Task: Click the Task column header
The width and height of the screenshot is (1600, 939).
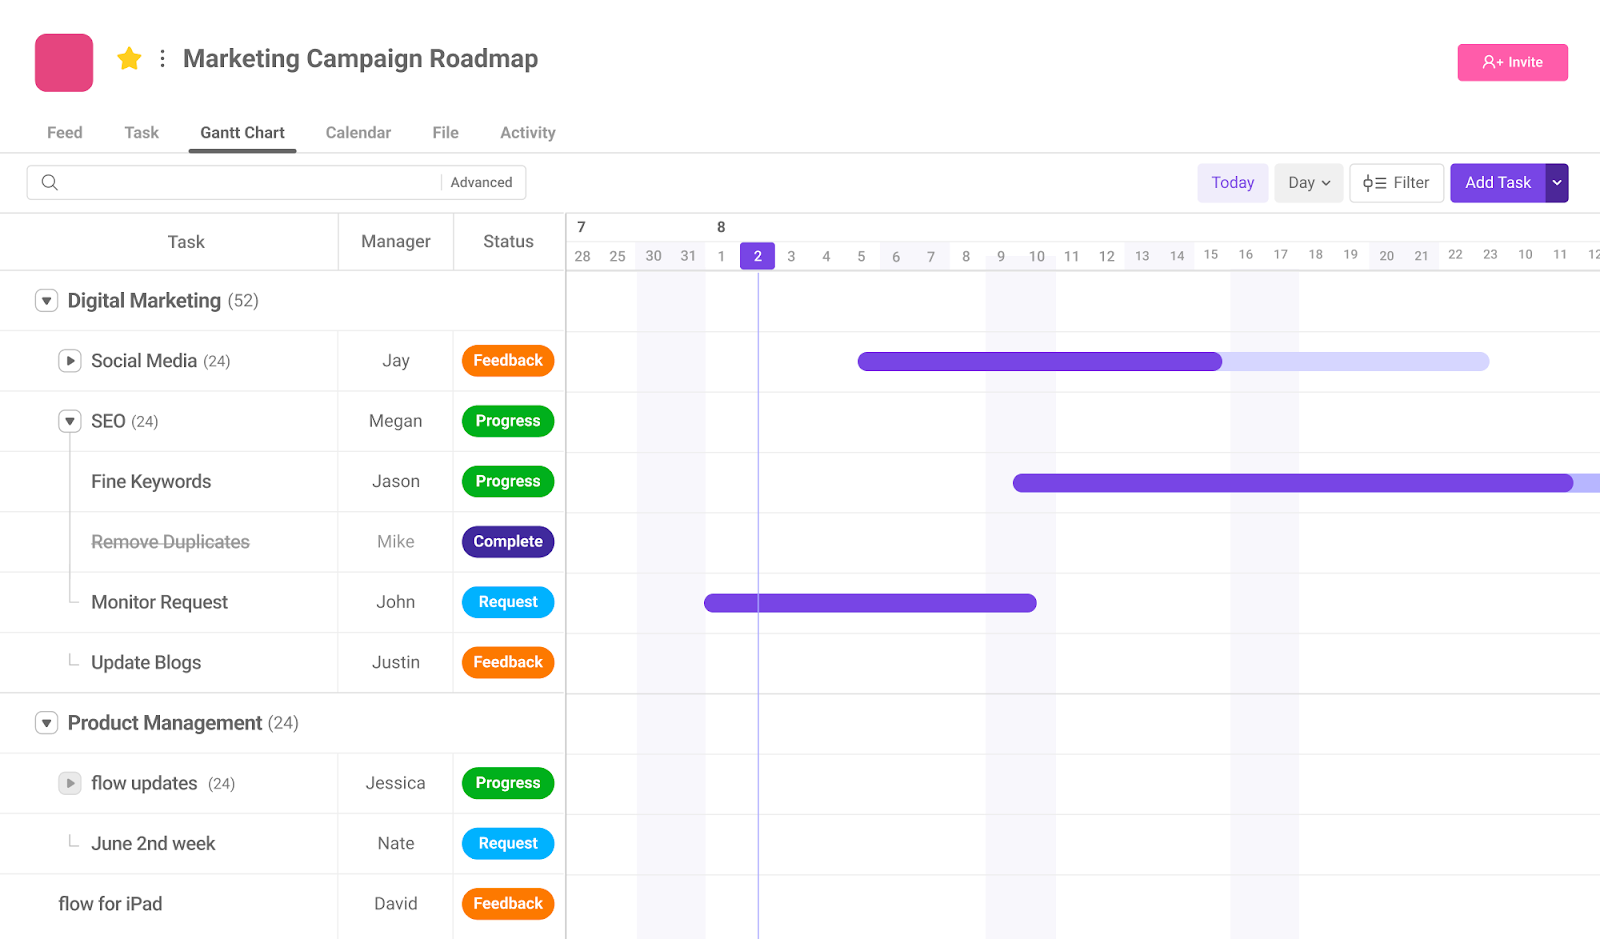Action: coord(186,241)
